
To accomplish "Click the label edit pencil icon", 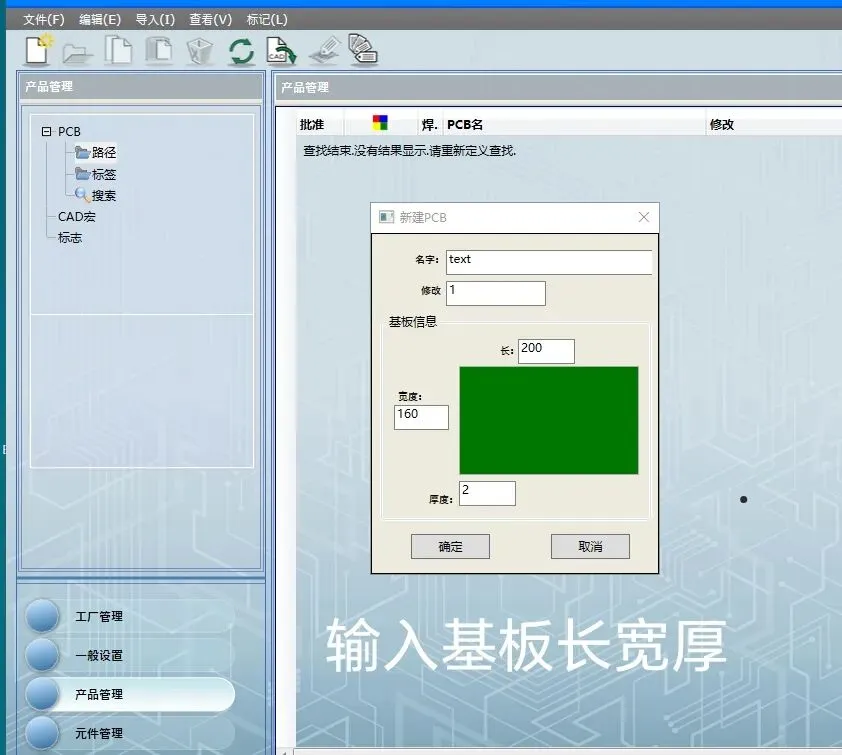I will (325, 50).
